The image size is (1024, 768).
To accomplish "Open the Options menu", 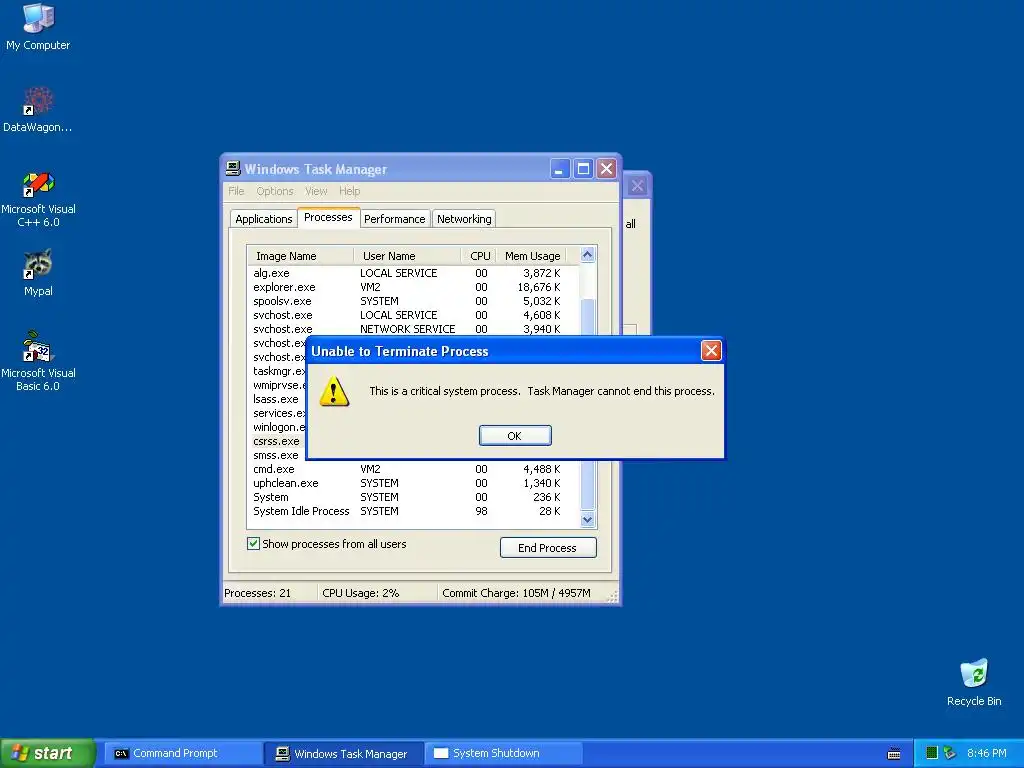I will (x=275, y=191).
